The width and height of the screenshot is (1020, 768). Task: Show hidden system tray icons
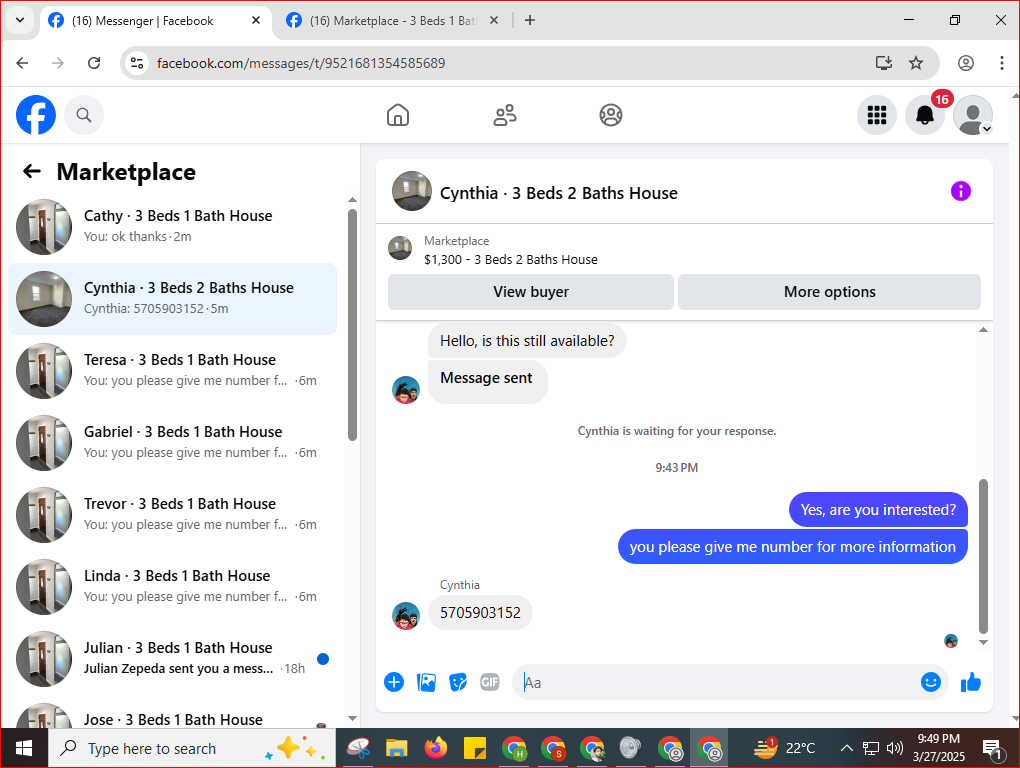(846, 748)
